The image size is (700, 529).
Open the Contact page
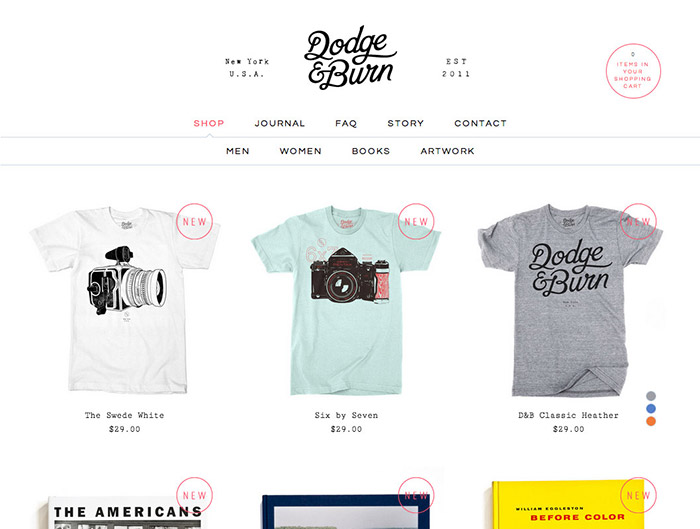click(x=480, y=123)
